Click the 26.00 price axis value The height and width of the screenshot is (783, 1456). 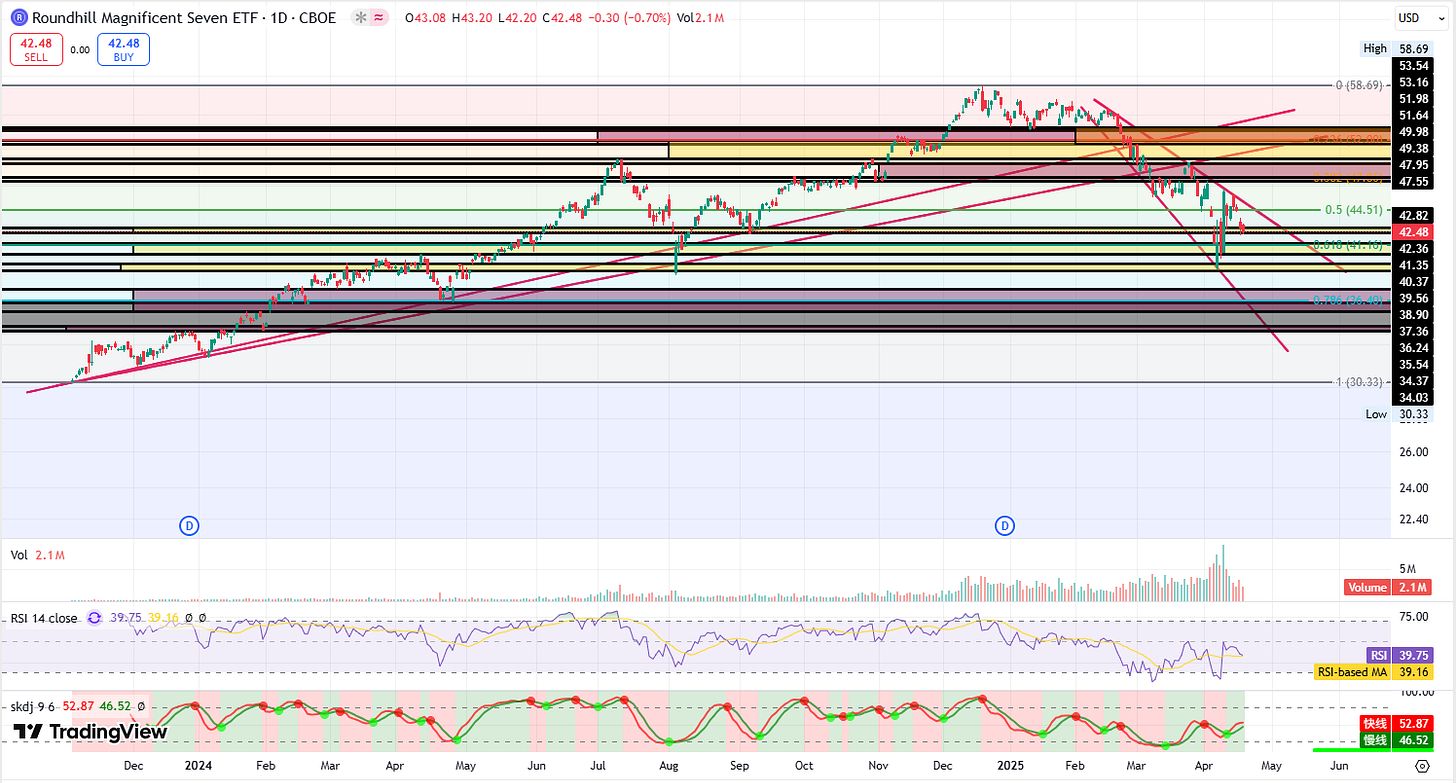click(1414, 452)
